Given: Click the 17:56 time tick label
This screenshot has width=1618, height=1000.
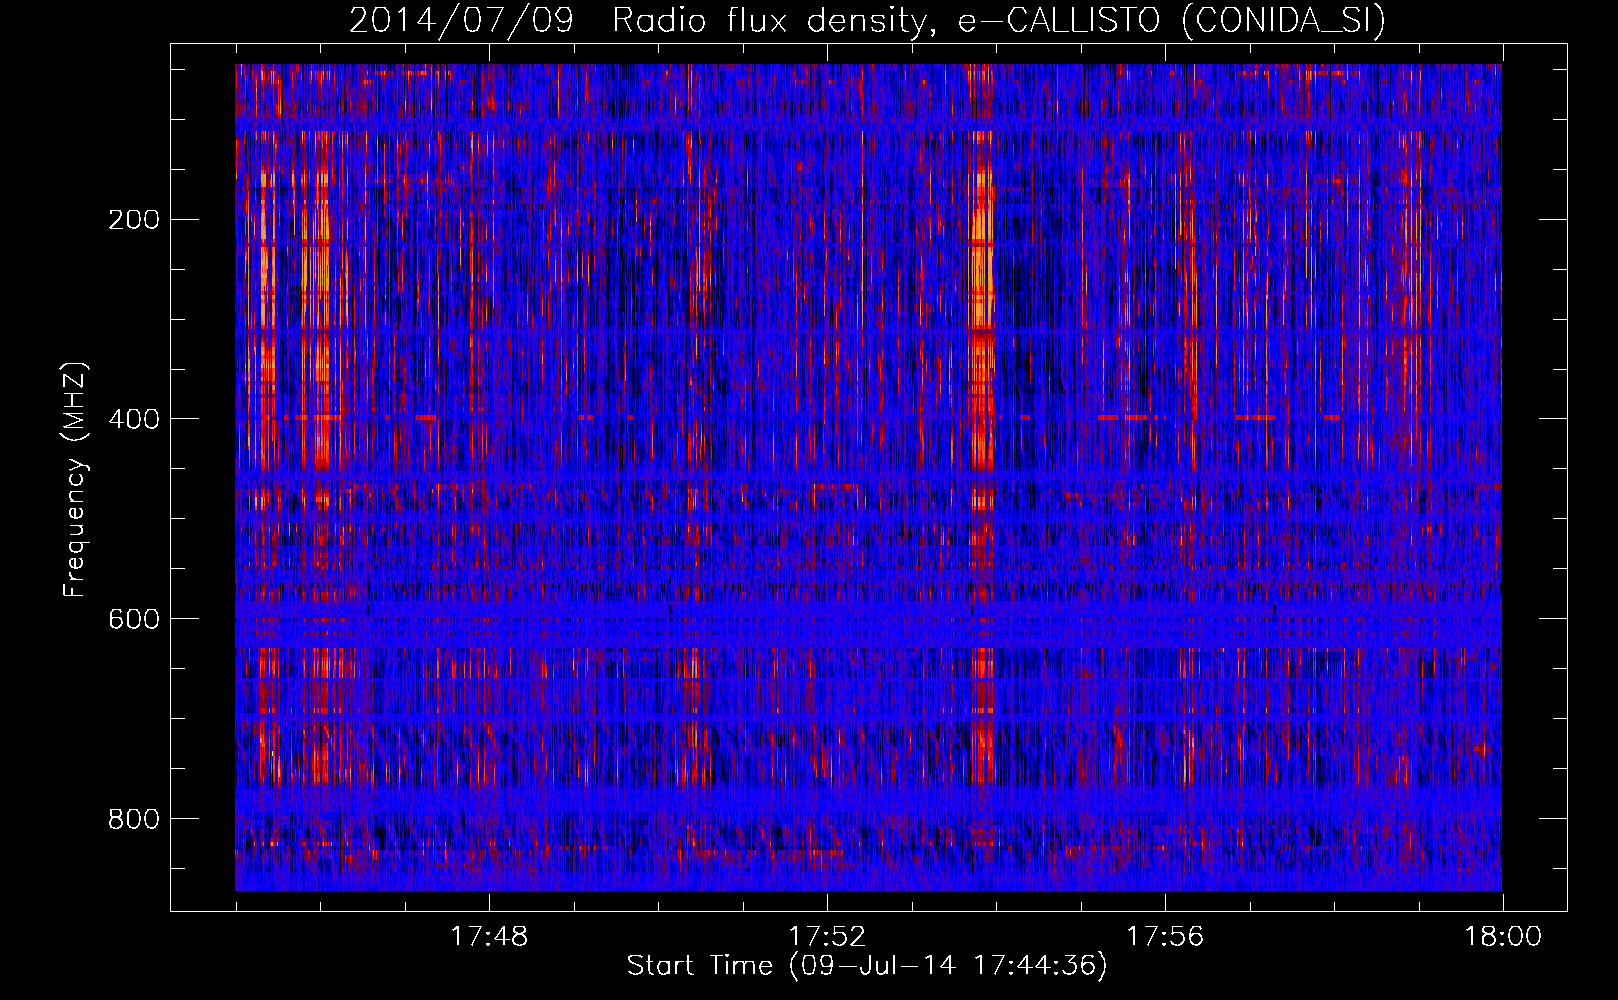Looking at the screenshot, I should (1165, 937).
